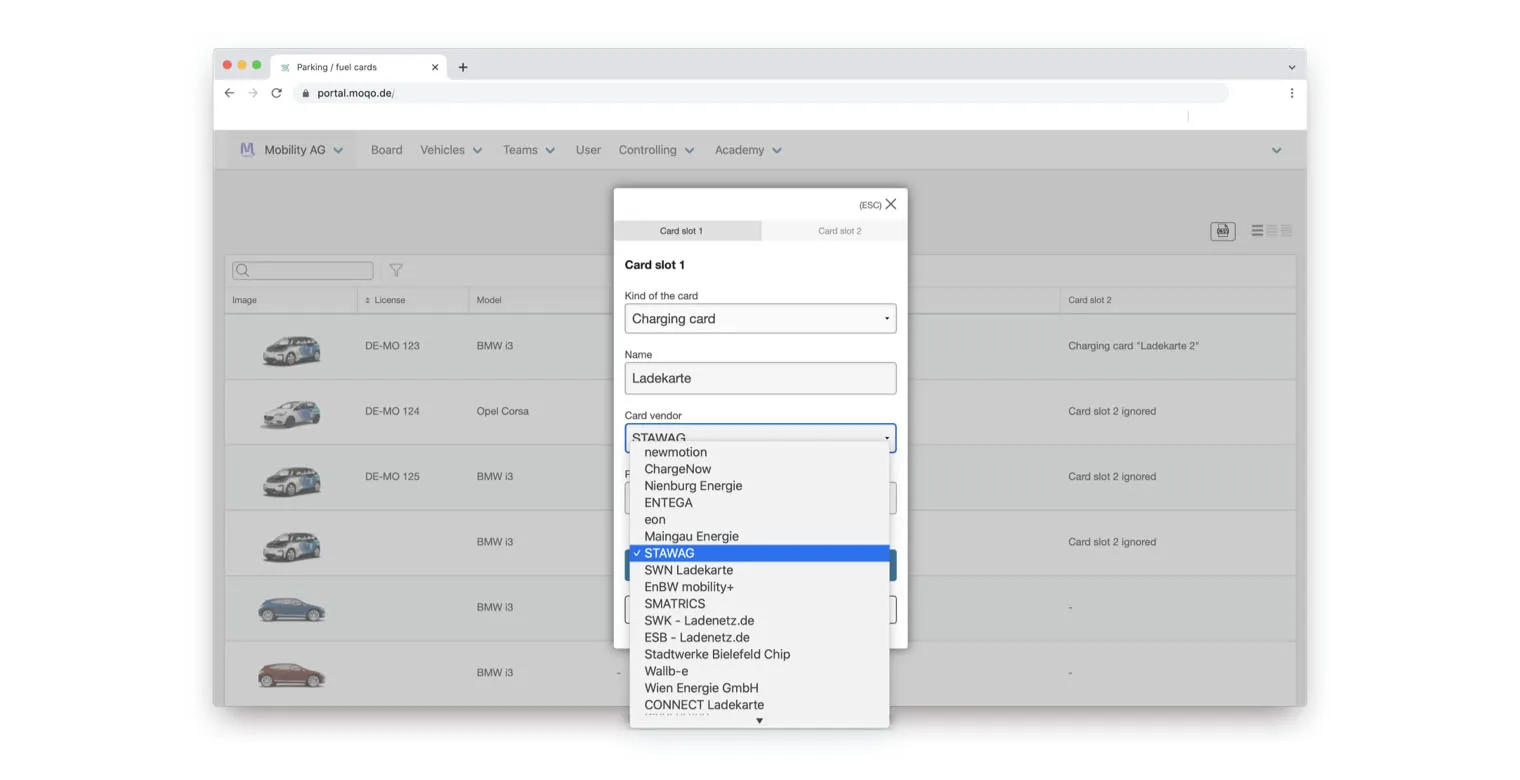
Task: Select license DE-MO 125 cell
Action: coord(392,476)
